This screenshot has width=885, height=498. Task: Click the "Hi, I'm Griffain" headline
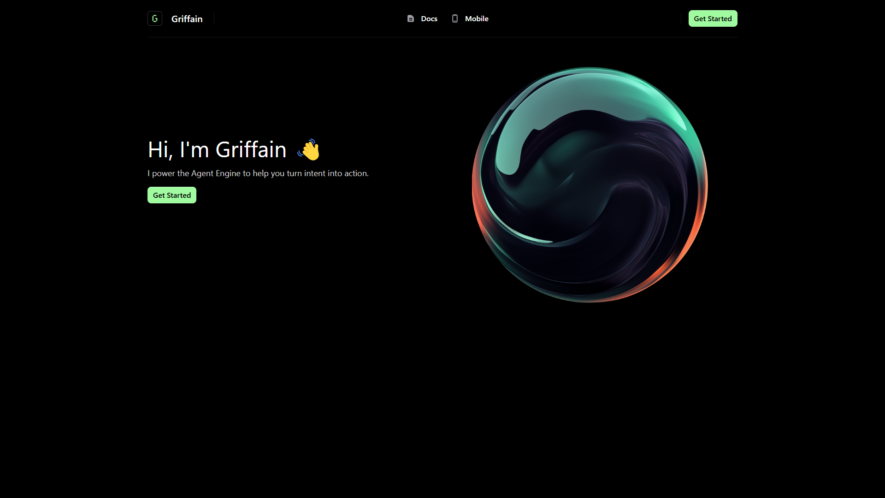coord(217,150)
